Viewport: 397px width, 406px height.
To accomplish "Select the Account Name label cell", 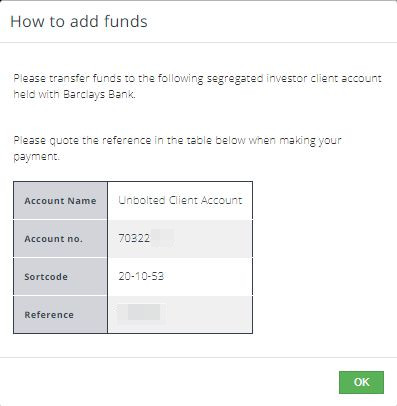I will [60, 201].
